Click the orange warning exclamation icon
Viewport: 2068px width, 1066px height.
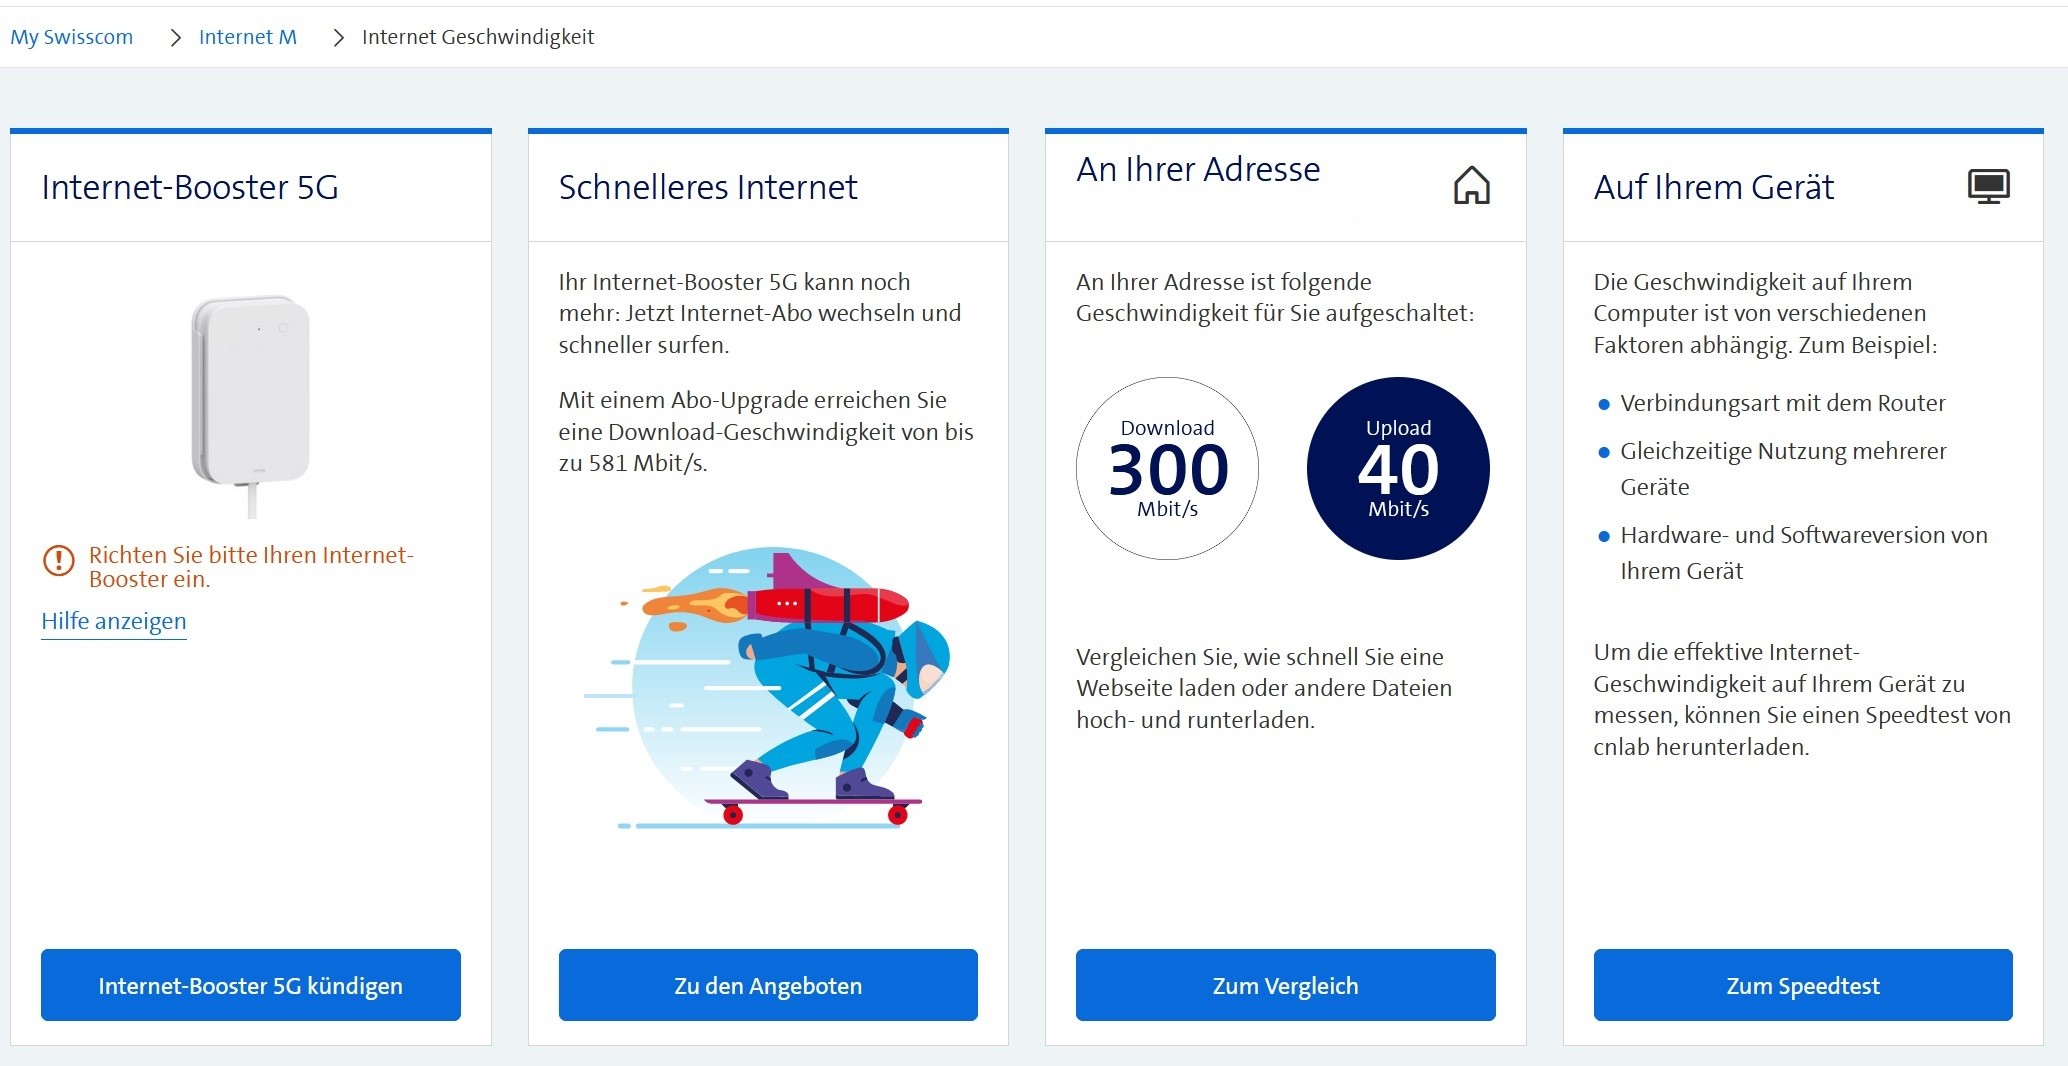[59, 560]
